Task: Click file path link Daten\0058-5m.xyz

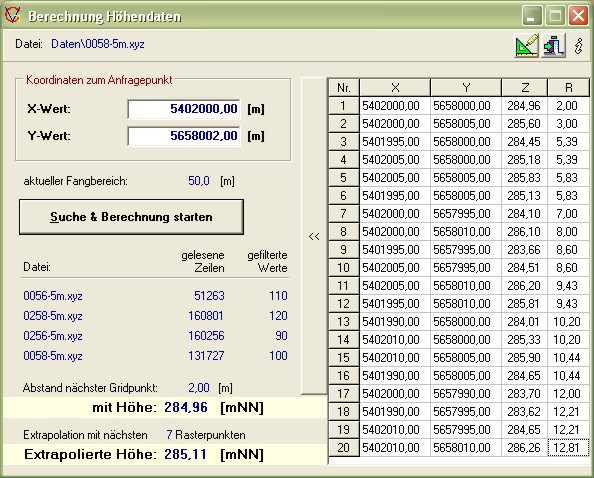Action: [x=98, y=44]
